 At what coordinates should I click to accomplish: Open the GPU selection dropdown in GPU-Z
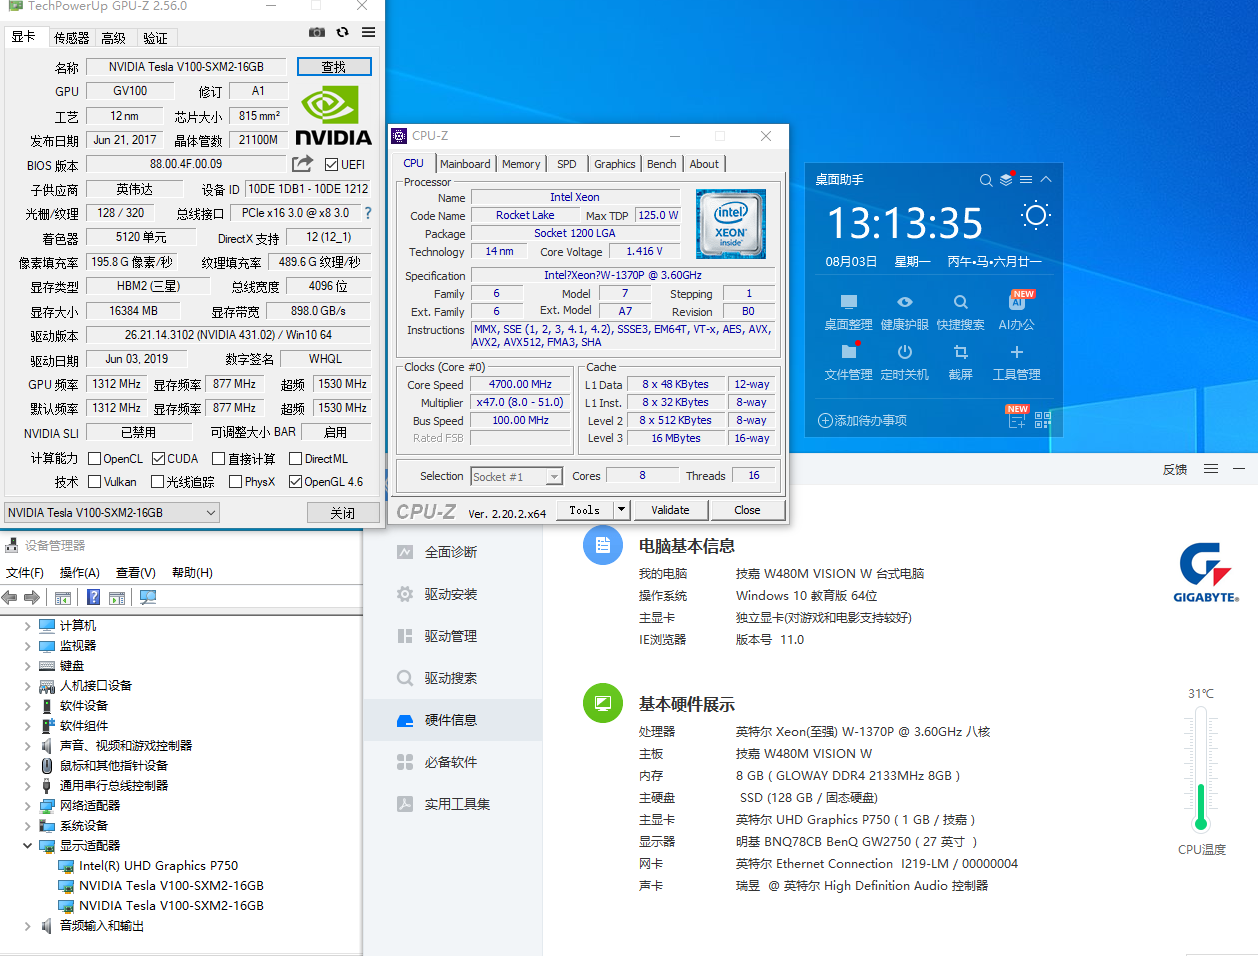(112, 512)
